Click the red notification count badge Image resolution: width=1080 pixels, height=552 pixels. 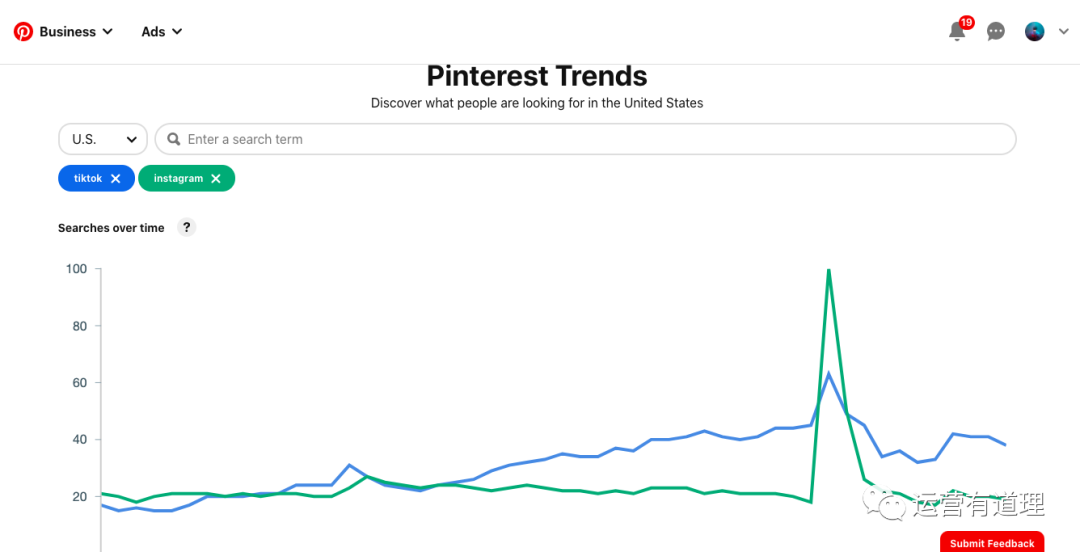click(x=967, y=22)
